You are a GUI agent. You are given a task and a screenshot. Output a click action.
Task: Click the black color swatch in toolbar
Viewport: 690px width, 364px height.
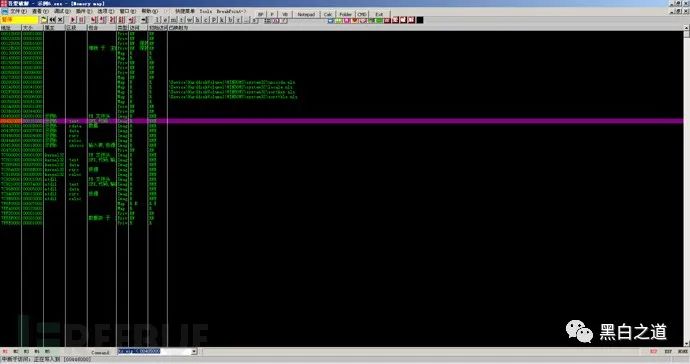tap(420, 20)
